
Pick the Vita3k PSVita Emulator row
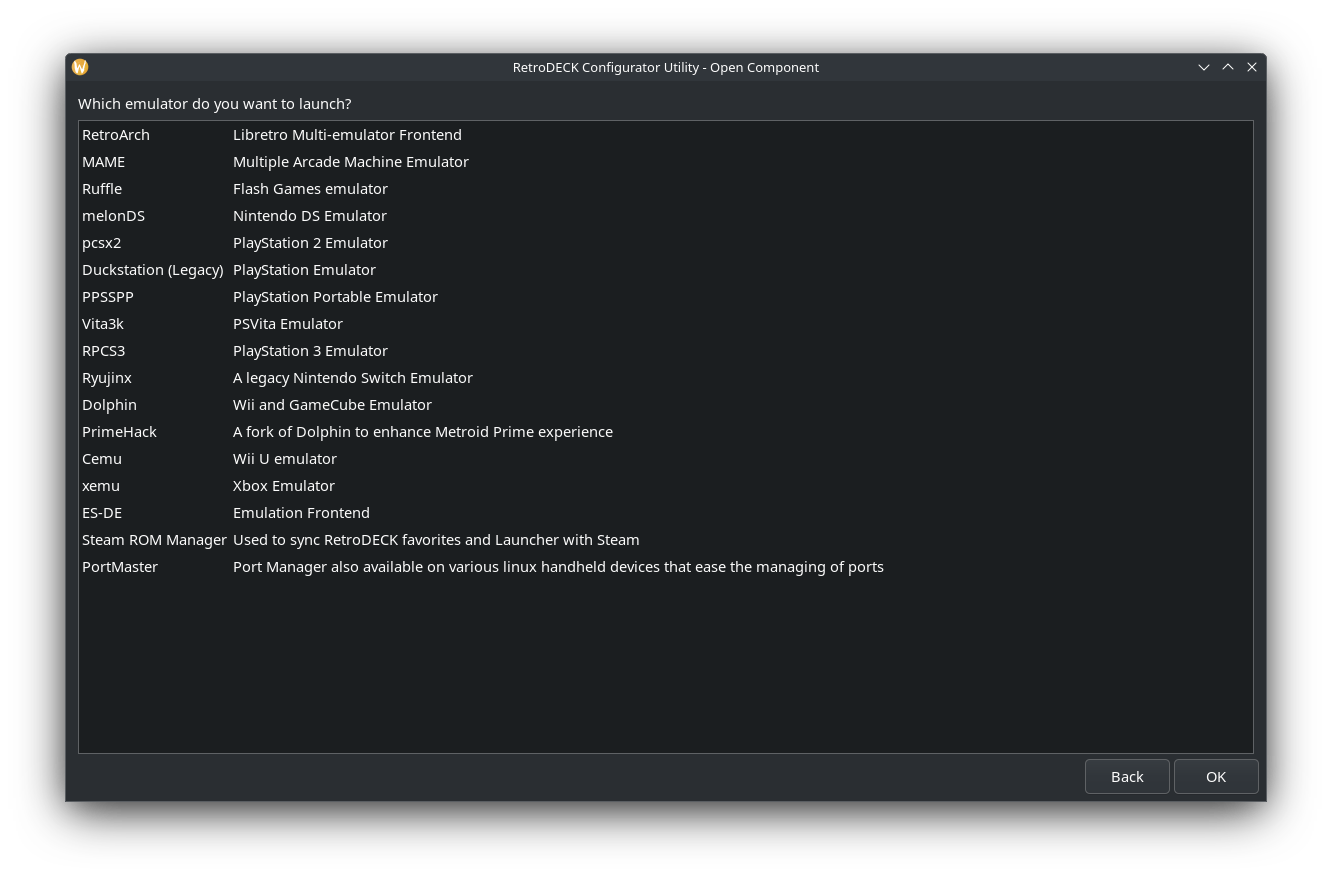[x=103, y=324]
